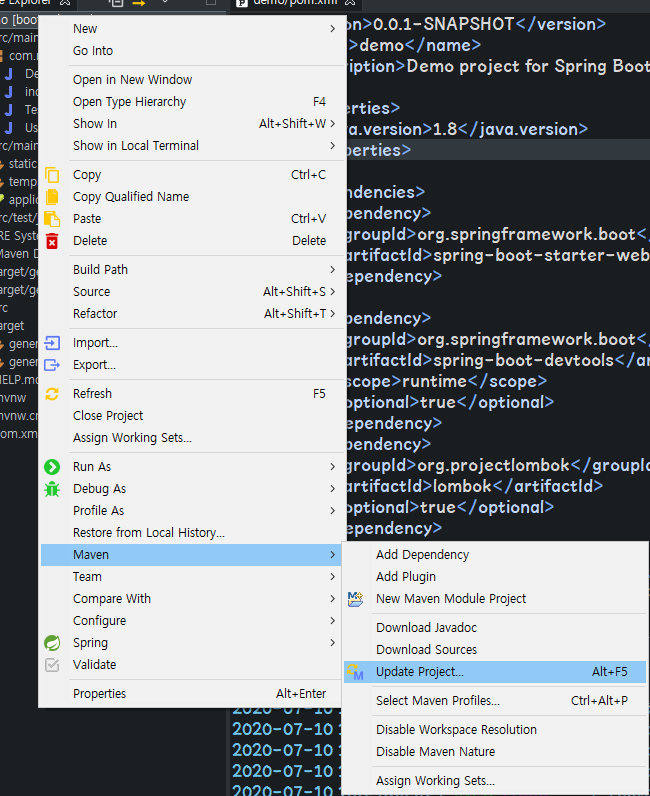Image resolution: width=650 pixels, height=796 pixels.
Task: Select Go Into from context menu
Action: [x=191, y=51]
